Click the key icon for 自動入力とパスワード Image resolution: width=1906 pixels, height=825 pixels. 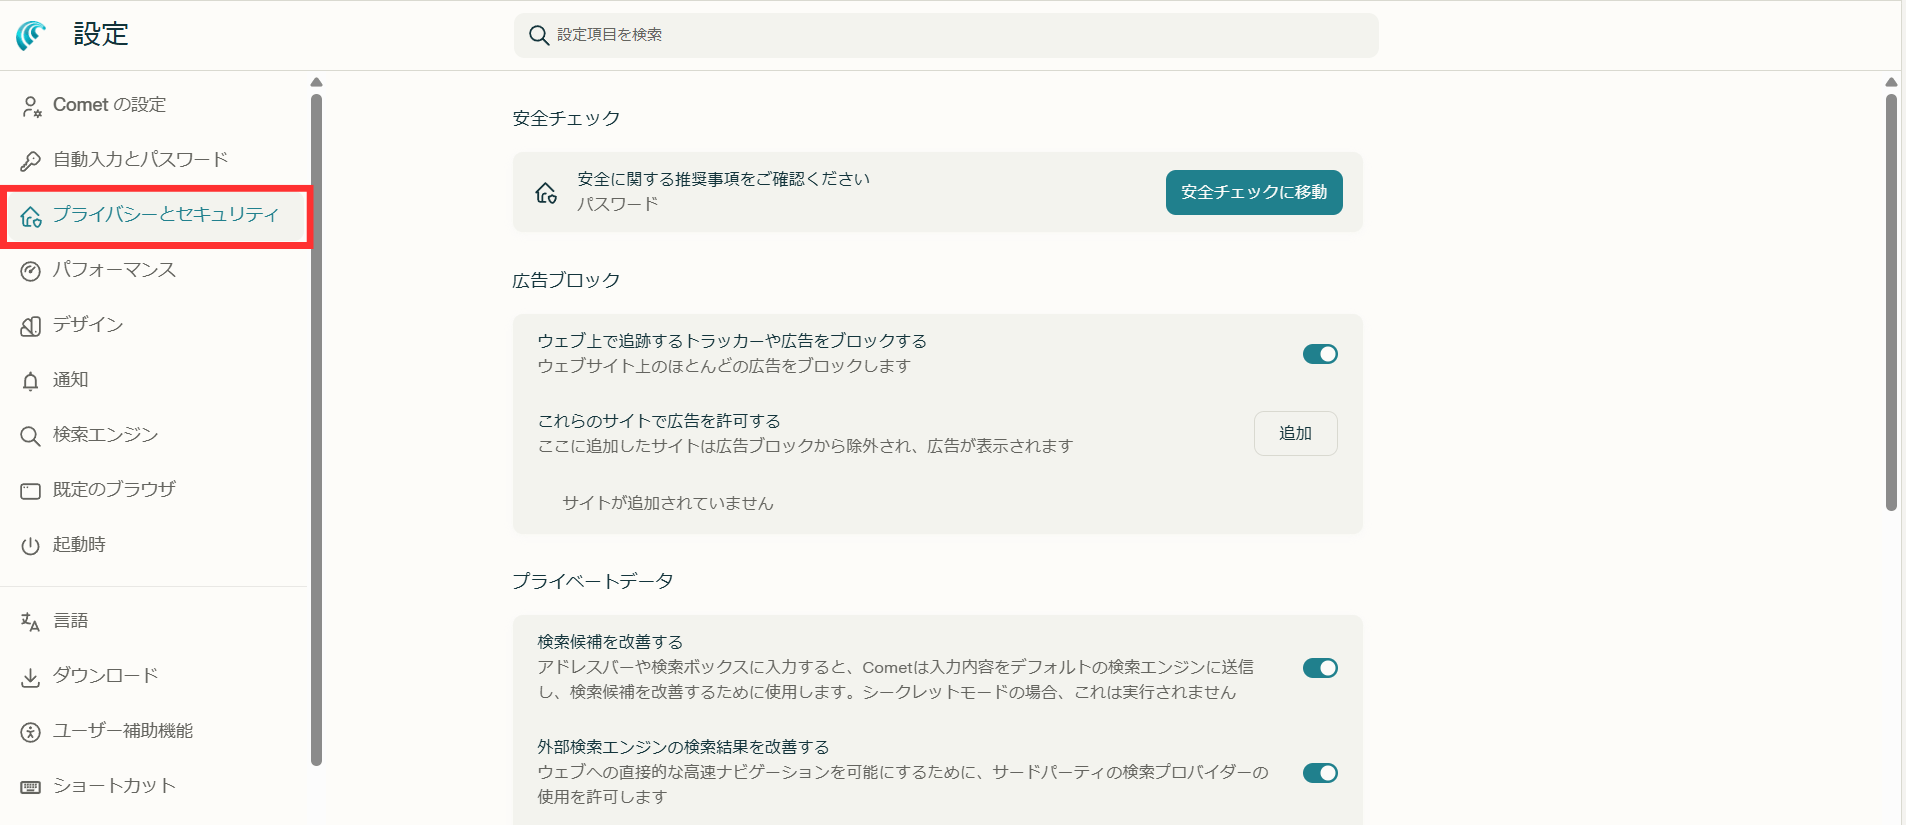tap(31, 160)
